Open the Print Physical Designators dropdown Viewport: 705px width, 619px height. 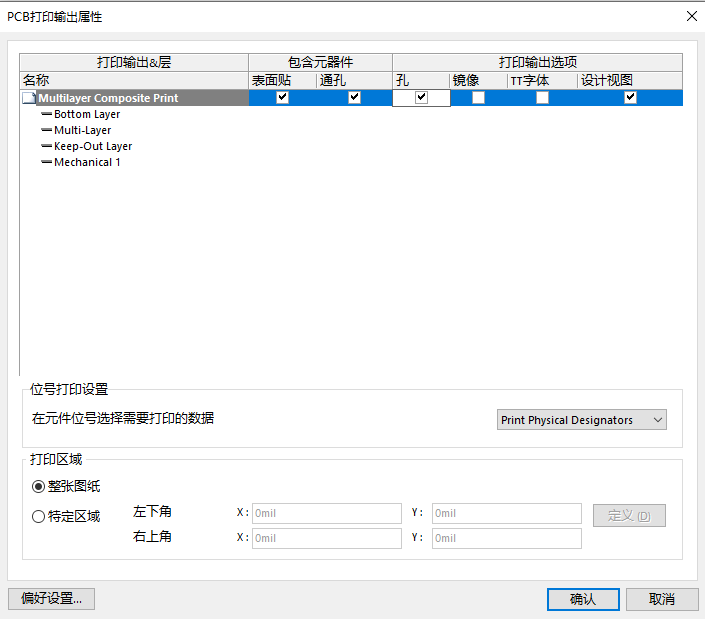pyautogui.click(x=582, y=420)
